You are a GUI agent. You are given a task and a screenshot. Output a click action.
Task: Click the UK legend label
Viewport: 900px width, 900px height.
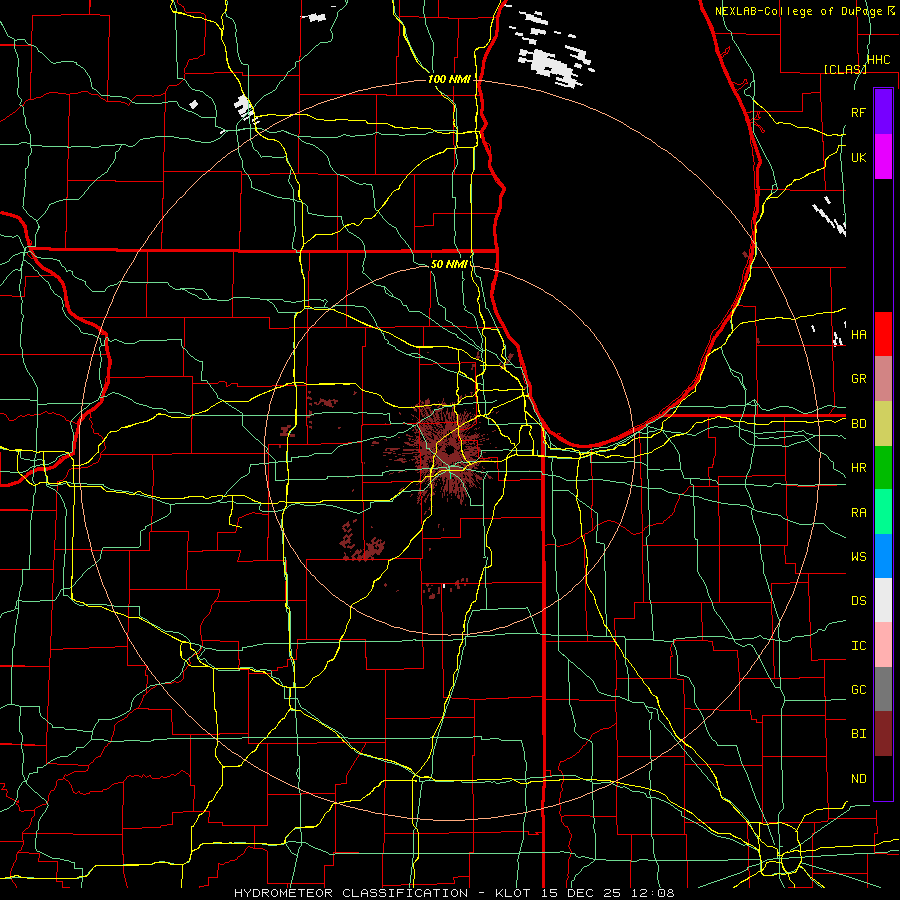coord(858,157)
